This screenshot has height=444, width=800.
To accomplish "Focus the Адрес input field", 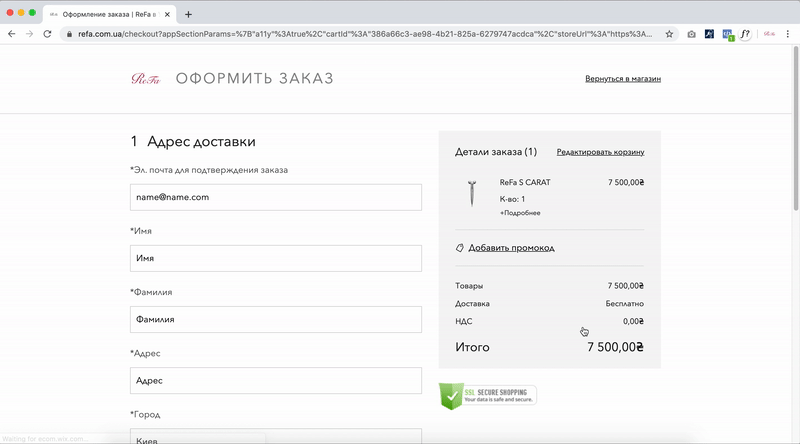I will [x=276, y=381].
